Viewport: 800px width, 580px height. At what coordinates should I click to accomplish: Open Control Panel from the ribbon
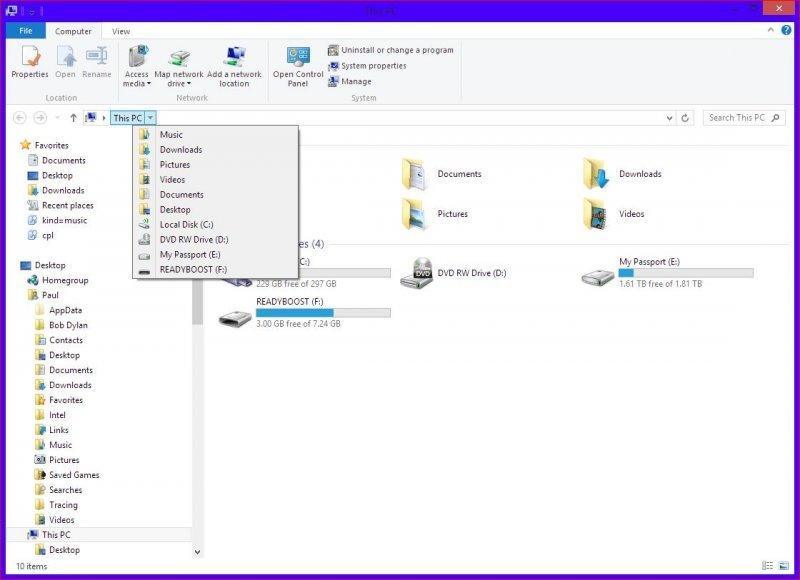click(x=298, y=65)
